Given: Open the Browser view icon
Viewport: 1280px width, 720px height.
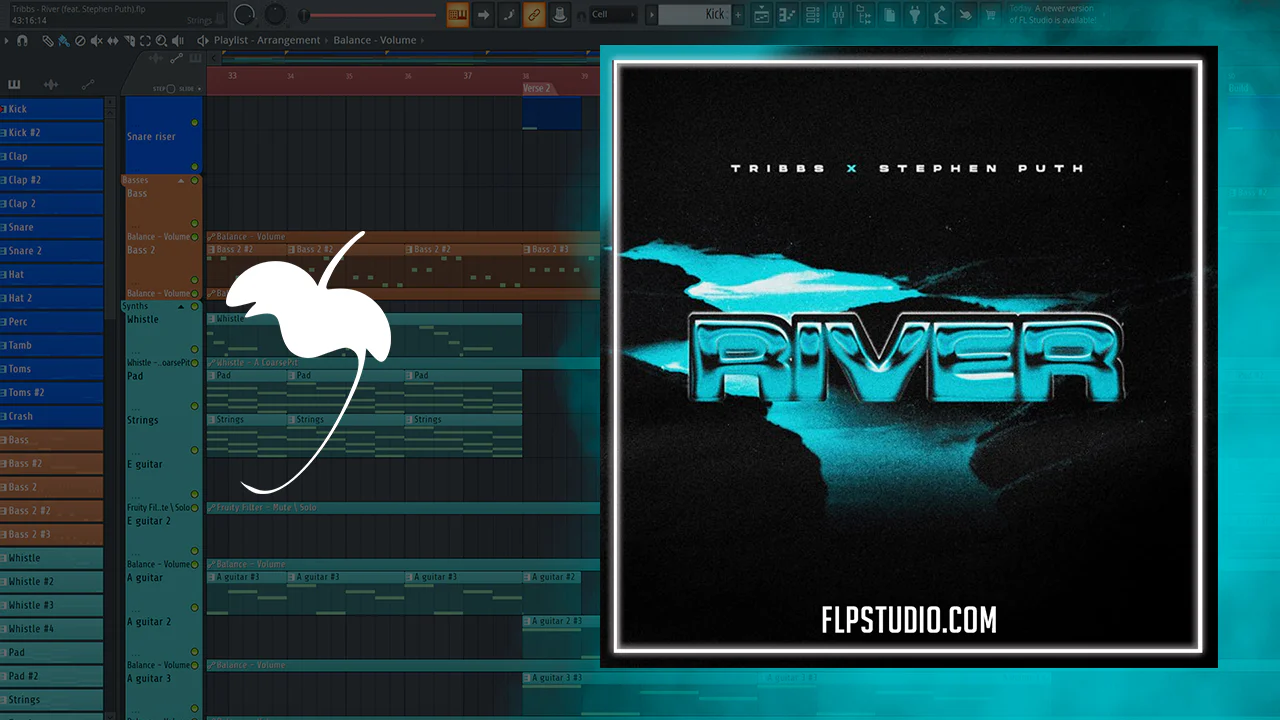Looking at the screenshot, I should [x=864, y=14].
